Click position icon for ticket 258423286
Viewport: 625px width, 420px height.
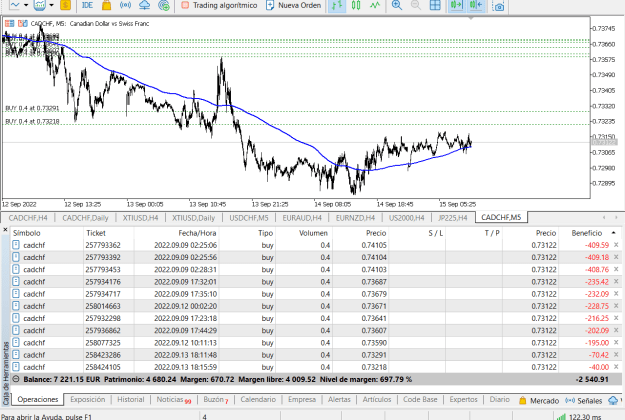coord(16,355)
